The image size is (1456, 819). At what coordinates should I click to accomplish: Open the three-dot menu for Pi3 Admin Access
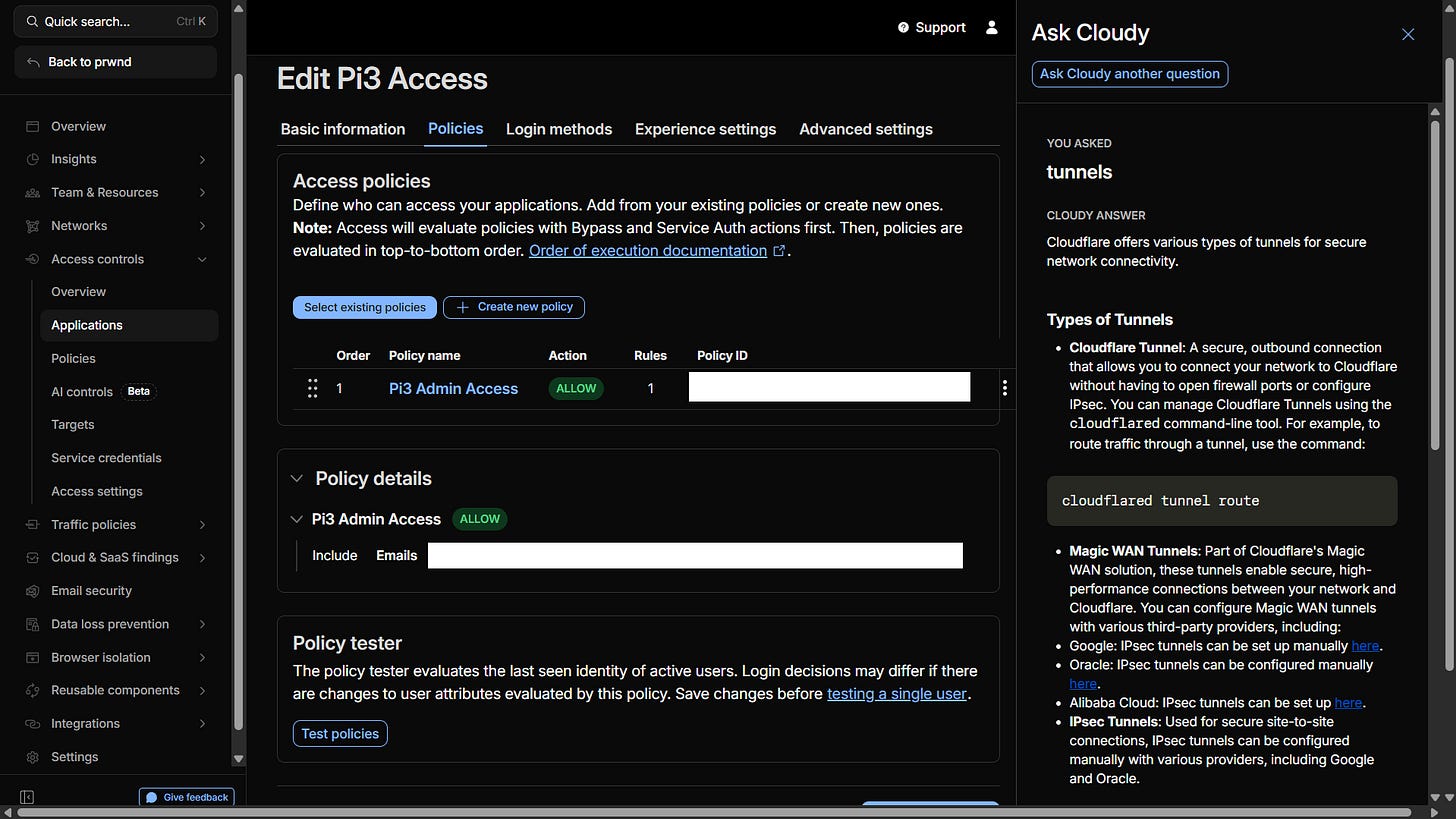click(1004, 388)
